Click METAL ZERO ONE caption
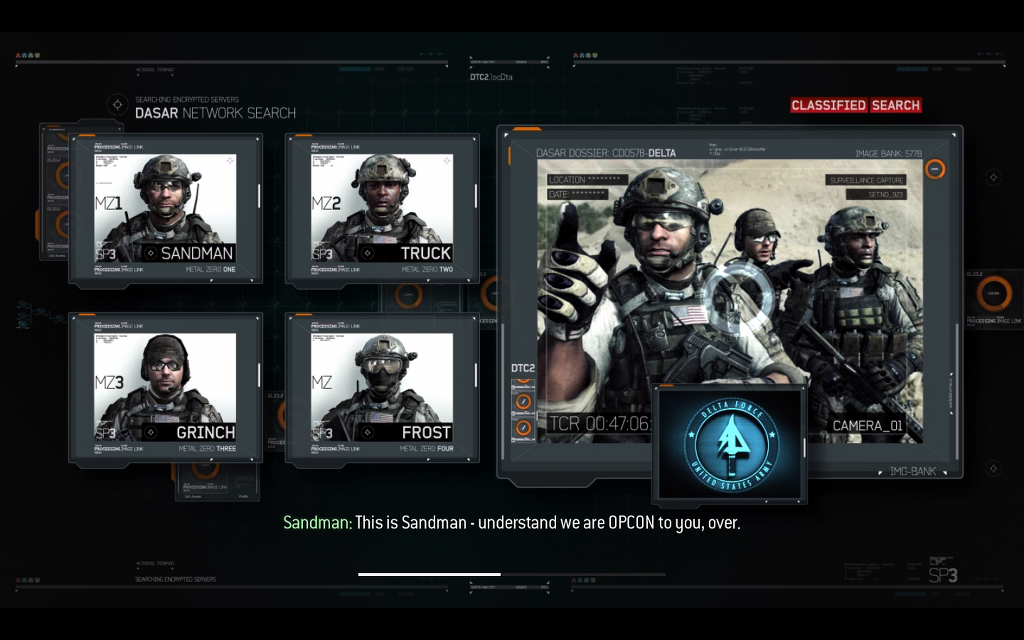 point(210,269)
